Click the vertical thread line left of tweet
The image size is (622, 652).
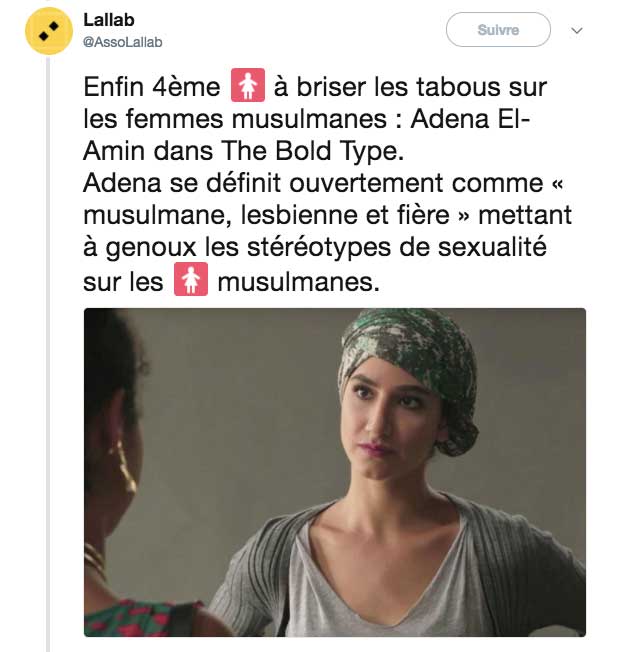tap(48, 350)
